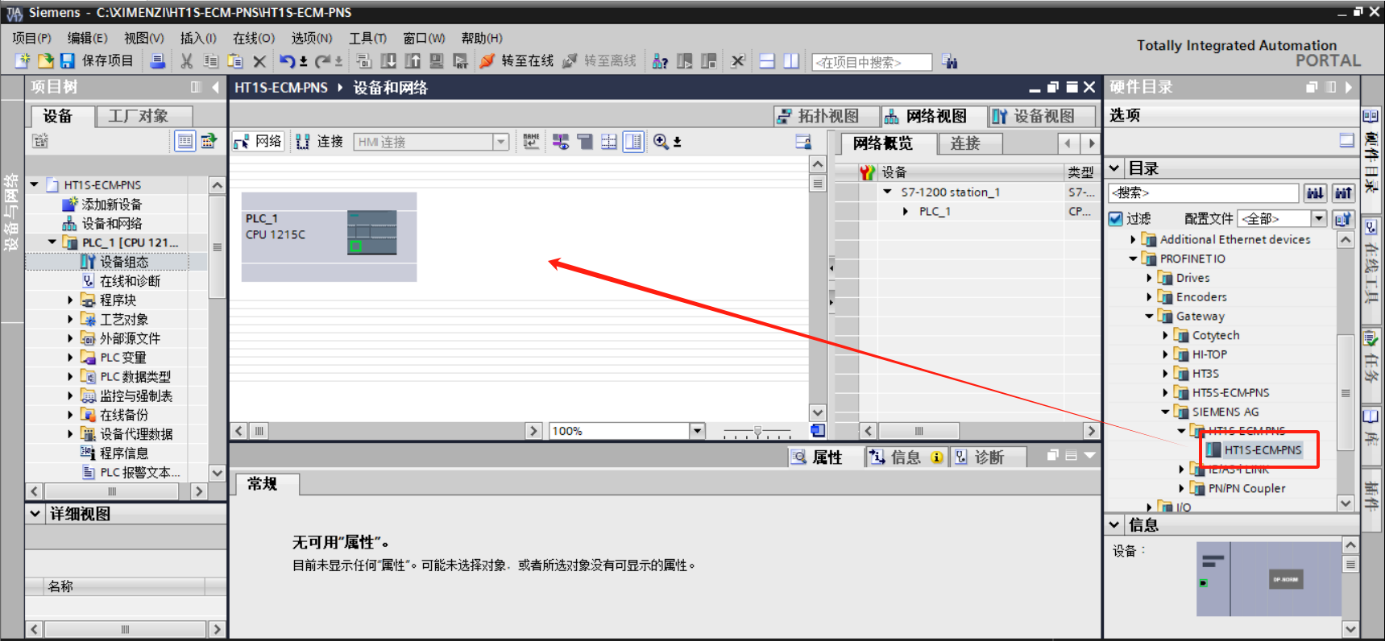
Task: Switch to the 拓扑视图 tab
Action: tap(827, 116)
